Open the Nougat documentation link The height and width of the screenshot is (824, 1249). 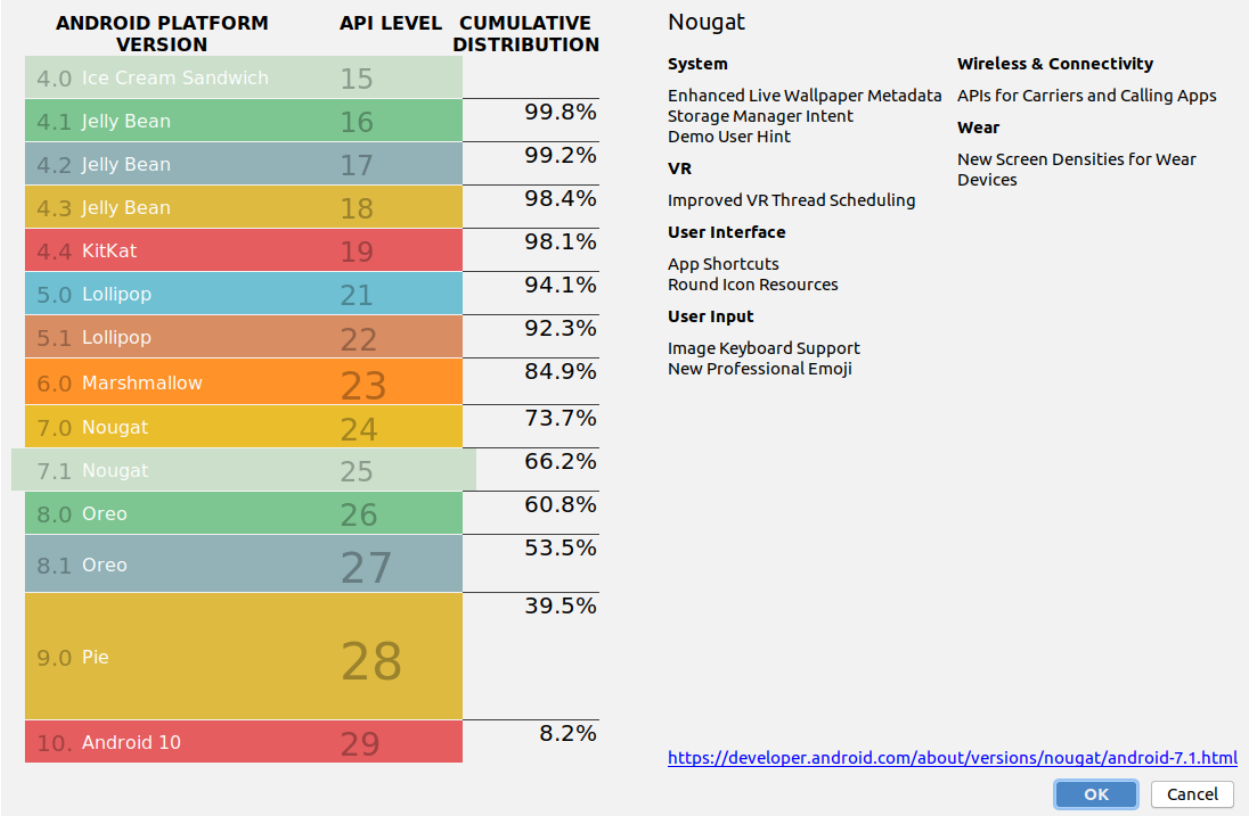click(951, 758)
